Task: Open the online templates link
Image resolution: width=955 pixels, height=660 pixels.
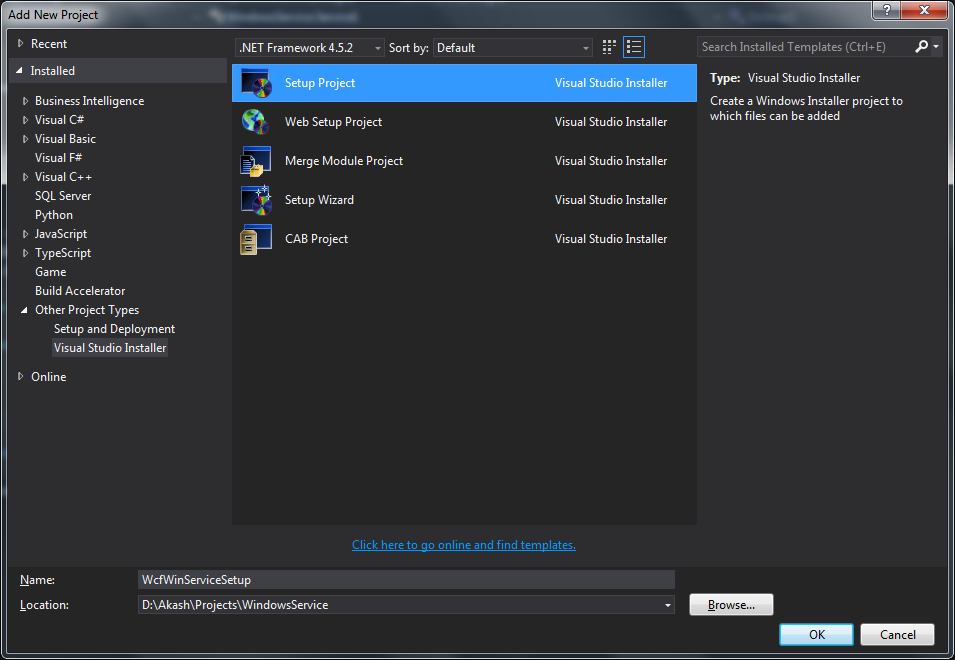Action: tap(463, 544)
